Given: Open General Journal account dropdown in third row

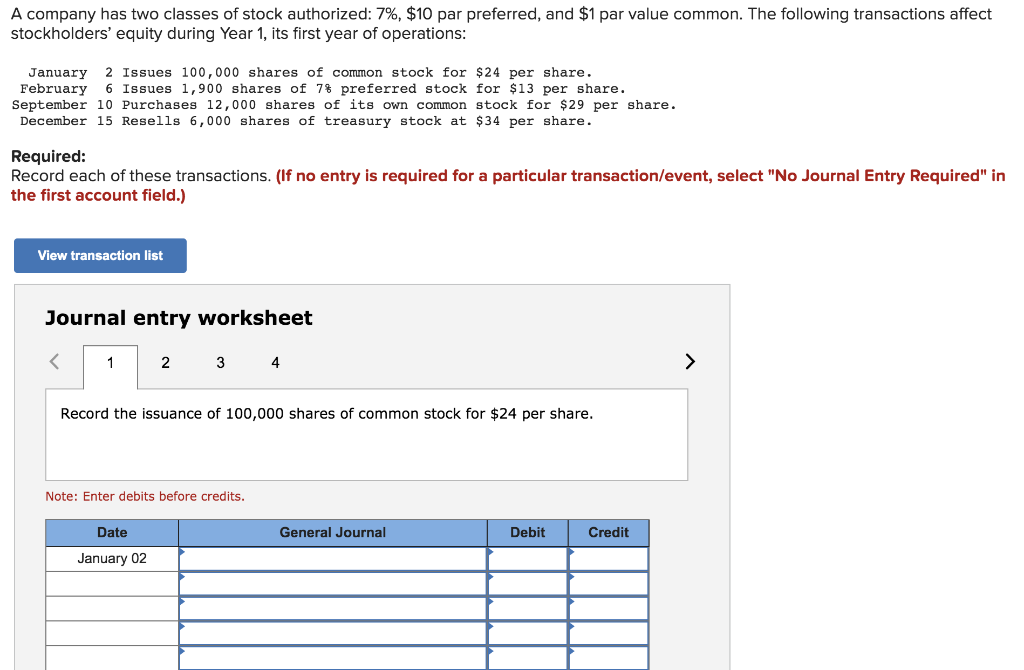Looking at the screenshot, I should 332,609.
